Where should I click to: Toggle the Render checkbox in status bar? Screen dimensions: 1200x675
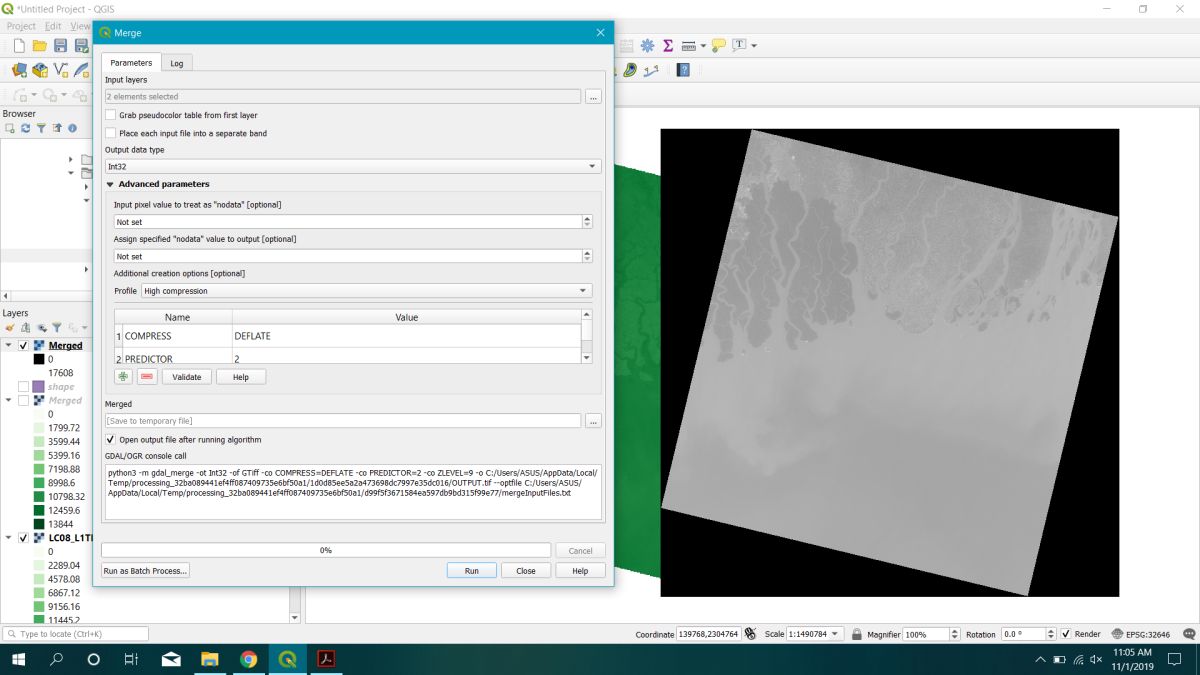1066,634
